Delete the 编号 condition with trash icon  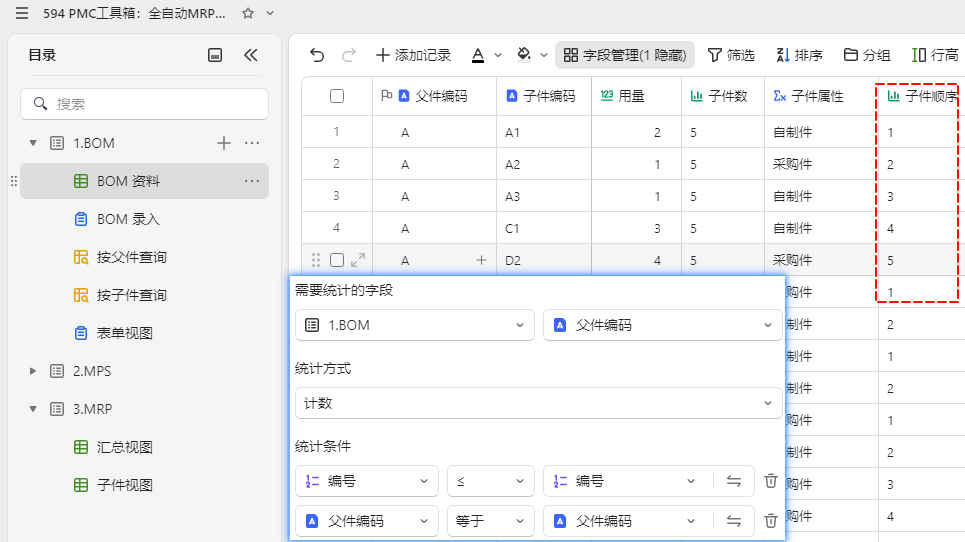coord(771,481)
